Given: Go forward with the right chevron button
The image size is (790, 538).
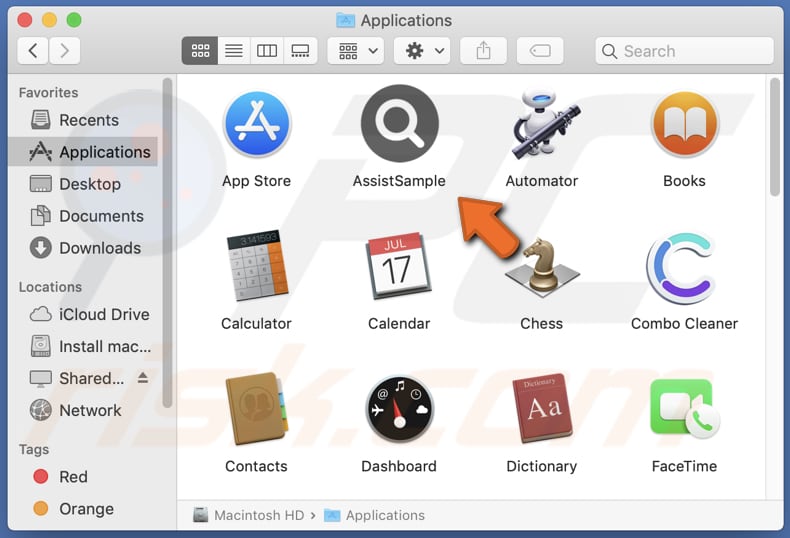Looking at the screenshot, I should (x=64, y=50).
